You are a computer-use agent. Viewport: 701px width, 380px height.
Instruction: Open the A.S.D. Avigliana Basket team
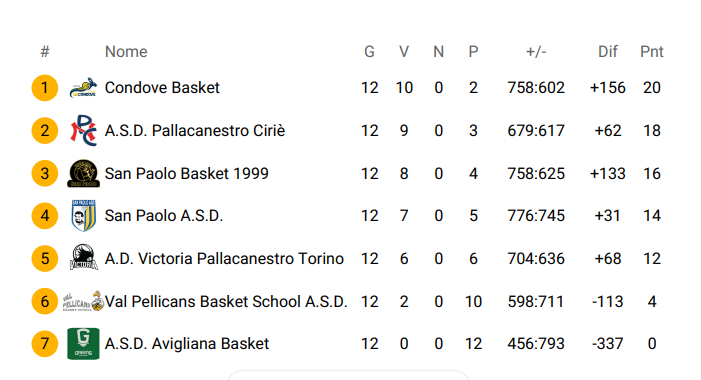tap(186, 343)
